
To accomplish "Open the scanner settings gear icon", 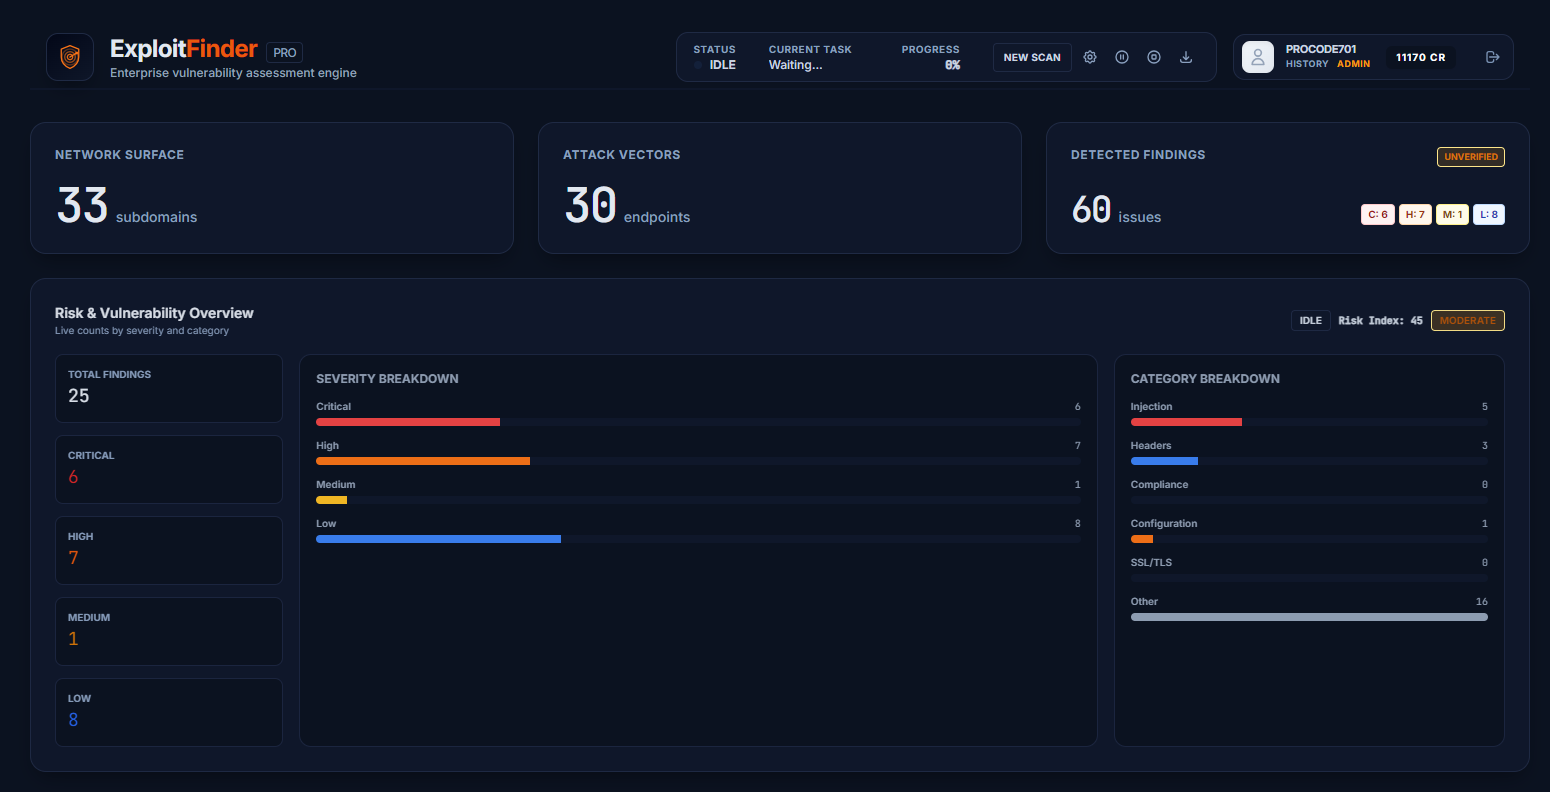I will click(x=1090, y=57).
